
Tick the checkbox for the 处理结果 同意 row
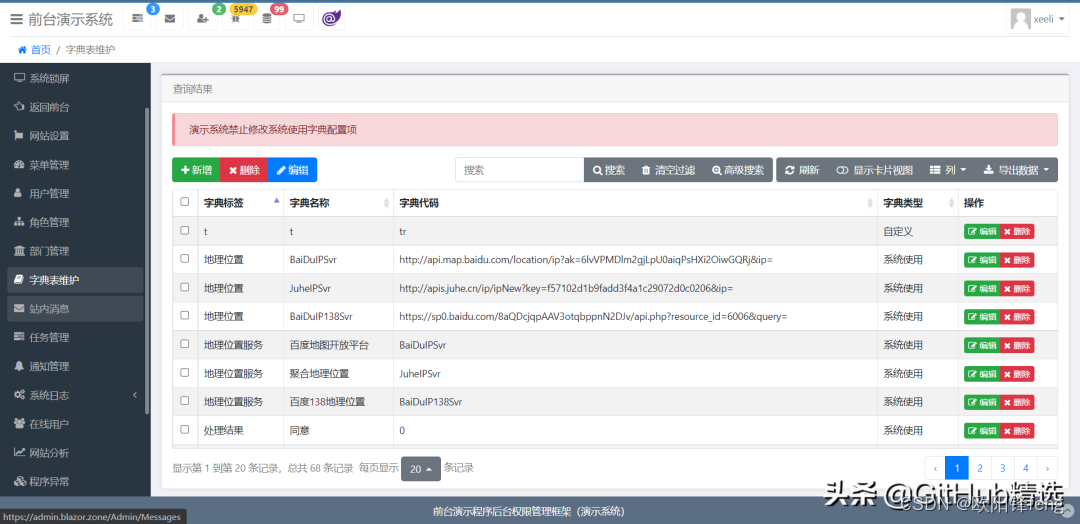[185, 429]
